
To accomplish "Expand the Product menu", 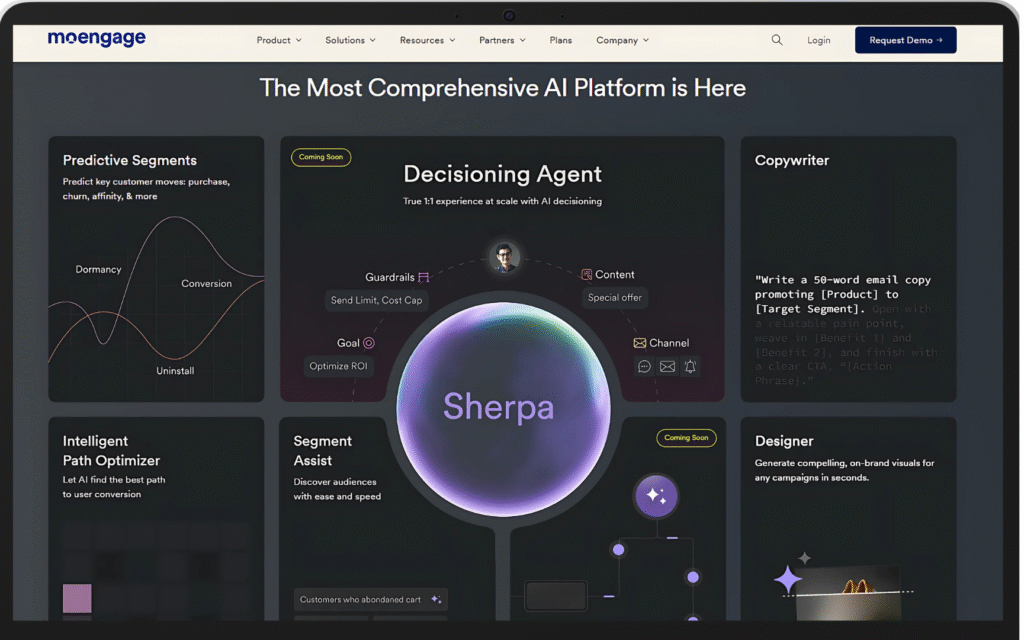I will click(279, 40).
